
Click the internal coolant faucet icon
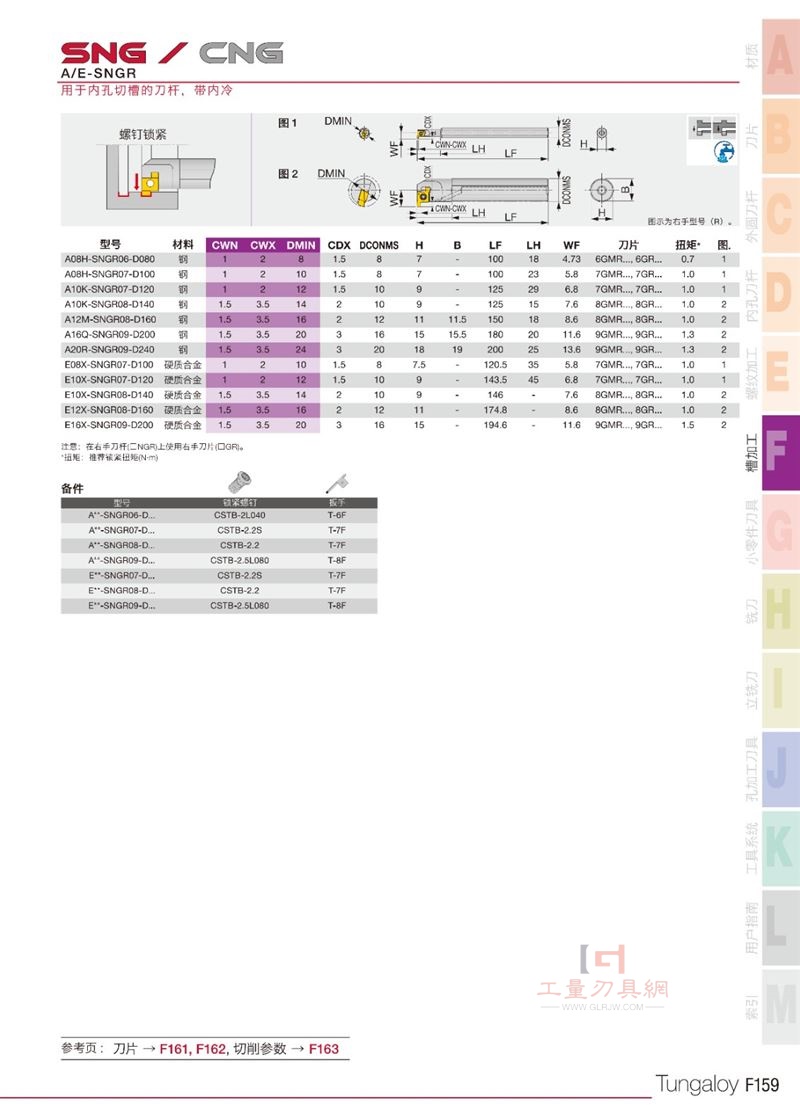point(724,151)
